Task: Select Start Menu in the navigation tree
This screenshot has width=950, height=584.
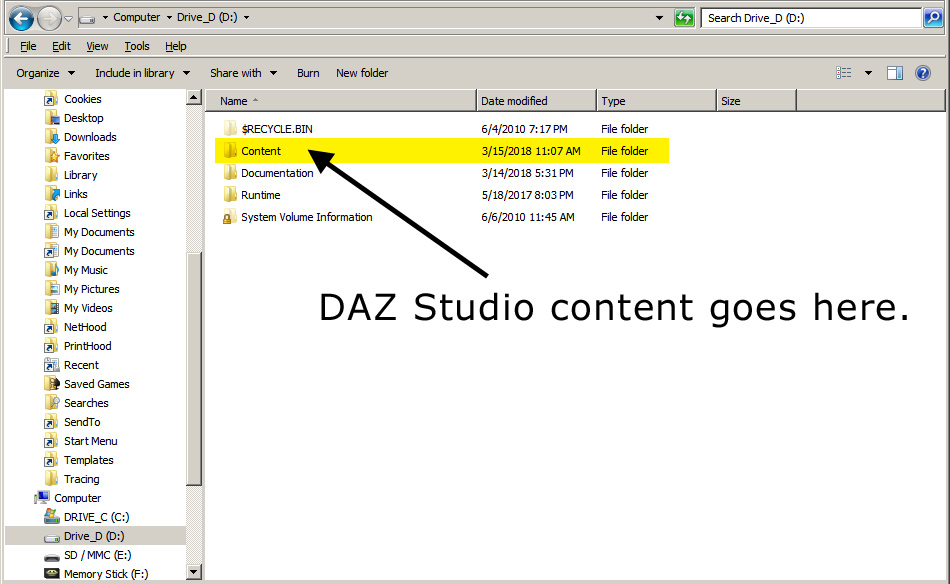Action: pyautogui.click(x=90, y=441)
